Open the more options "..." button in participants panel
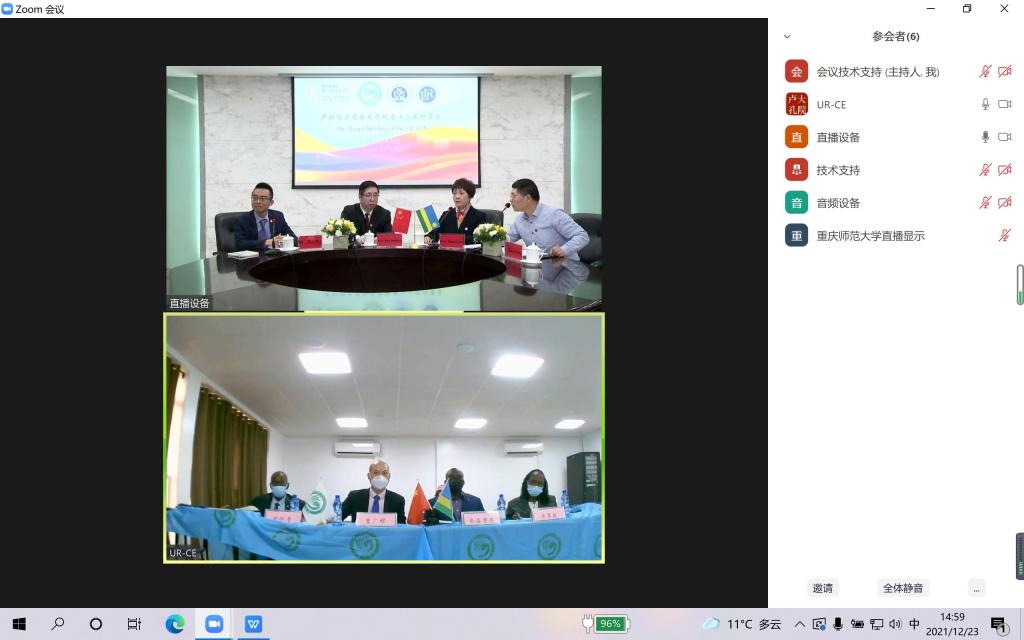The image size is (1024, 640). [x=976, y=588]
